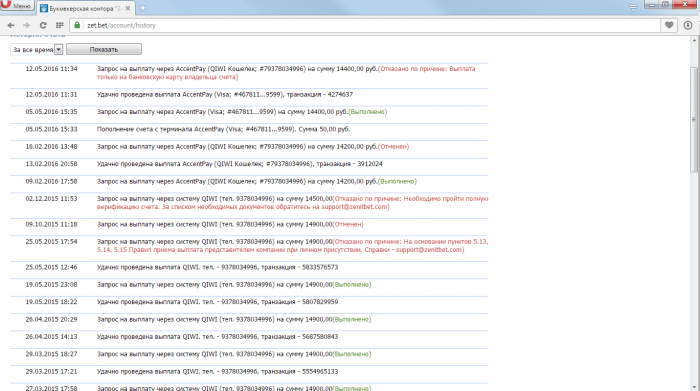Open the tab menu icon near window controls
The height and width of the screenshot is (391, 700).
(x=633, y=8)
